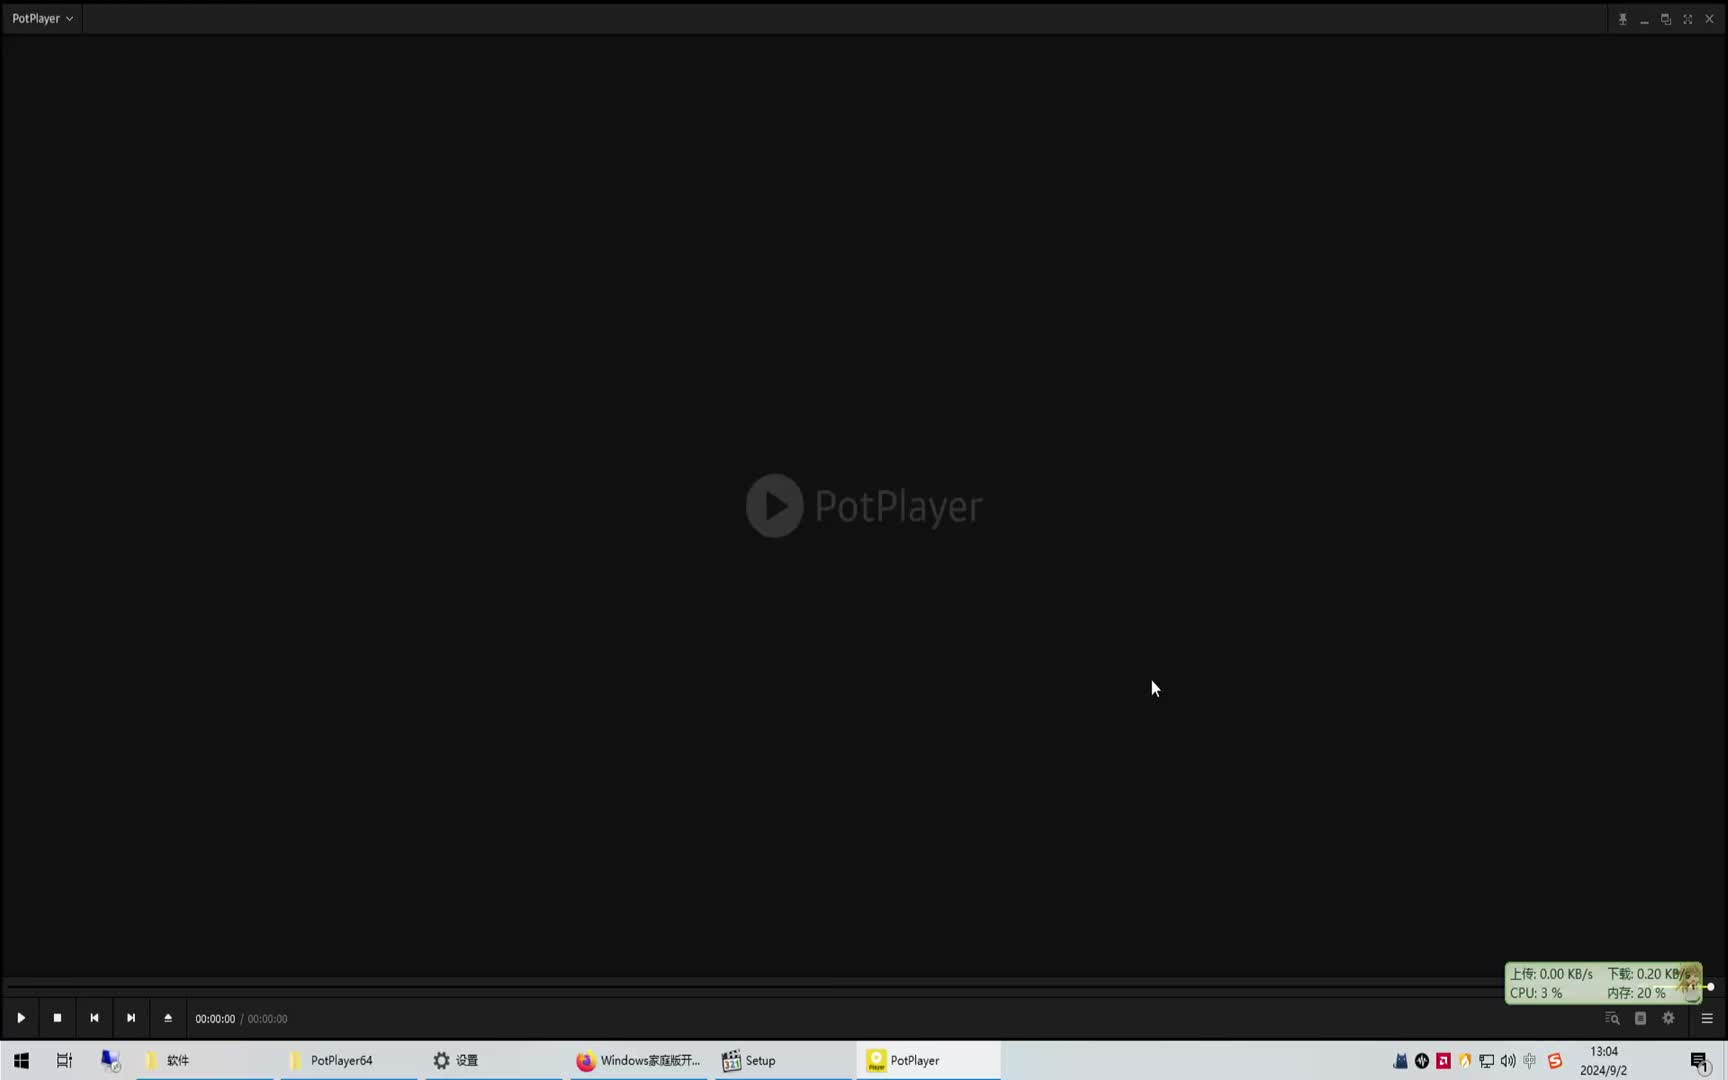The height and width of the screenshot is (1080, 1728).
Task: Toggle the always-on-top pin icon
Action: [1622, 19]
